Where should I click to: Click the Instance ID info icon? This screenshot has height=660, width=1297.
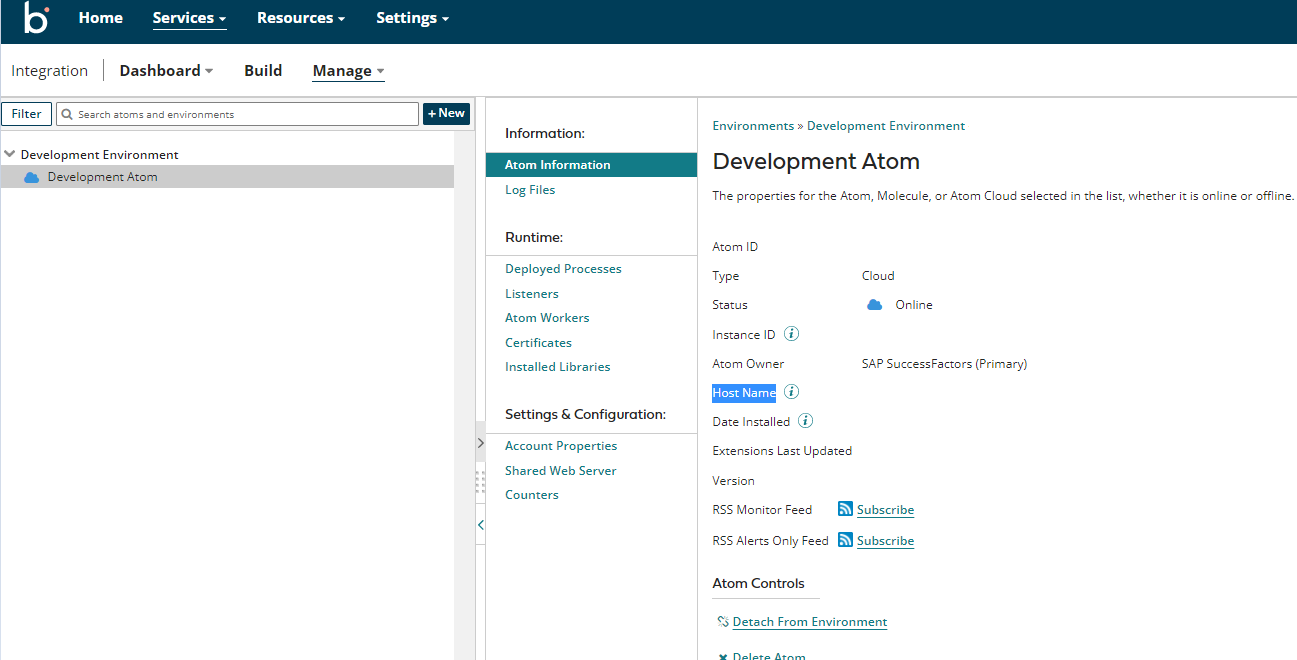click(791, 334)
